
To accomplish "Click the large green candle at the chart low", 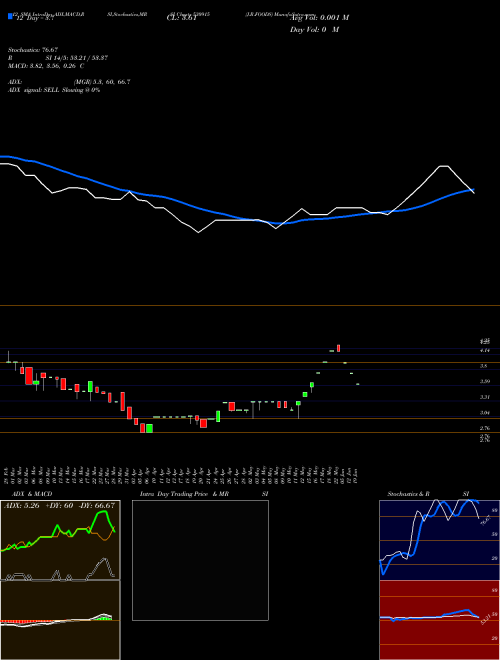I will pos(149,428).
